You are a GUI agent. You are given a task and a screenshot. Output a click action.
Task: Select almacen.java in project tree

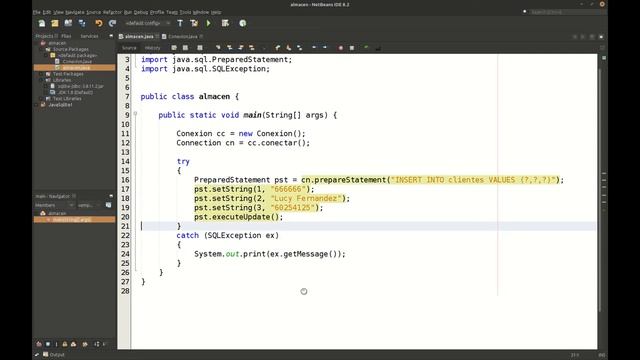pos(74,68)
